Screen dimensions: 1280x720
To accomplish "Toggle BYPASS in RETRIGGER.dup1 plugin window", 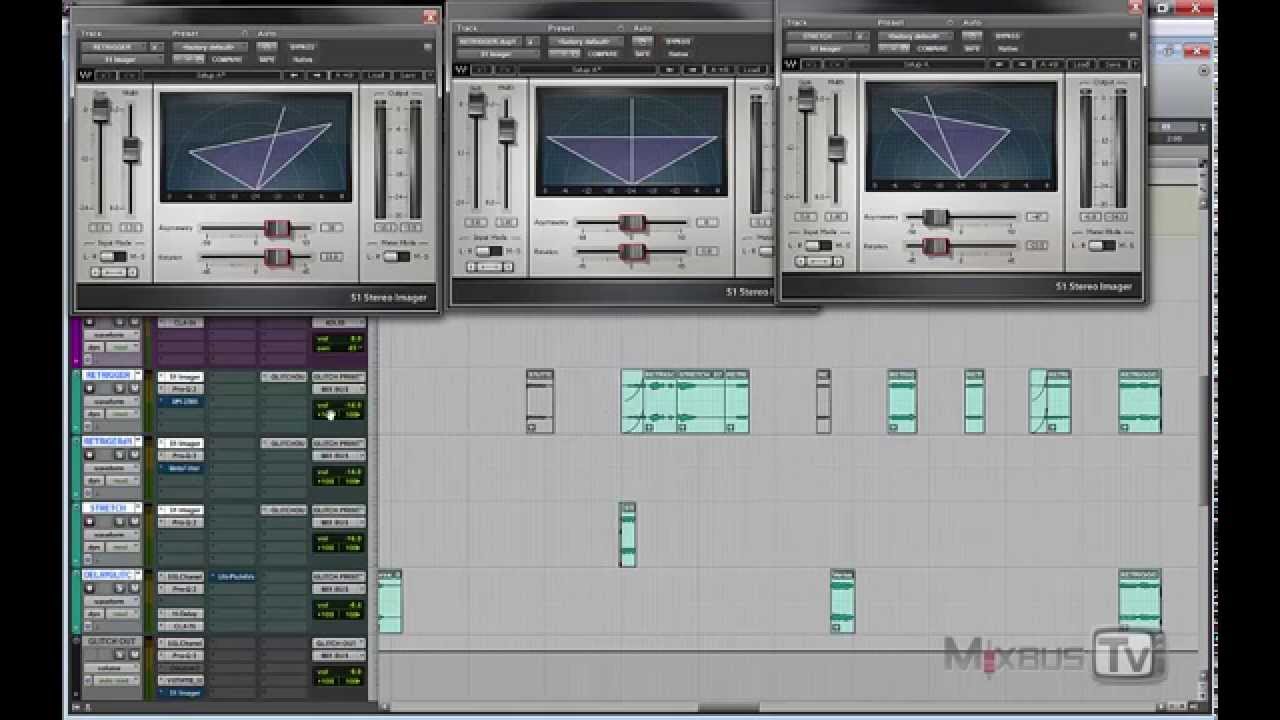I will 678,41.
